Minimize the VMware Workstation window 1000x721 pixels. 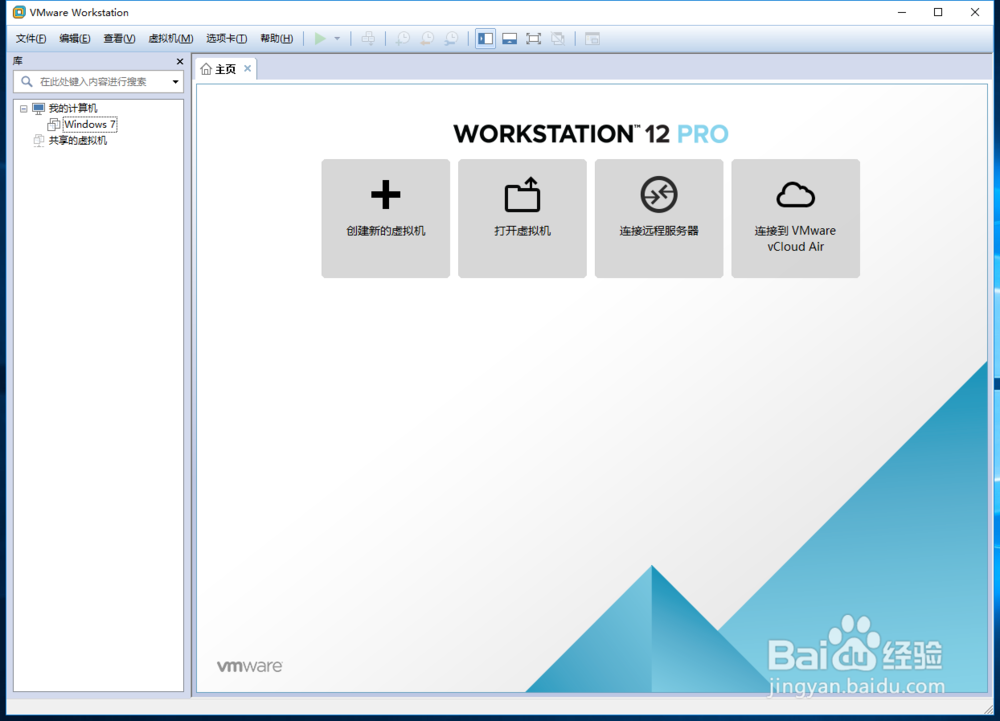point(902,12)
